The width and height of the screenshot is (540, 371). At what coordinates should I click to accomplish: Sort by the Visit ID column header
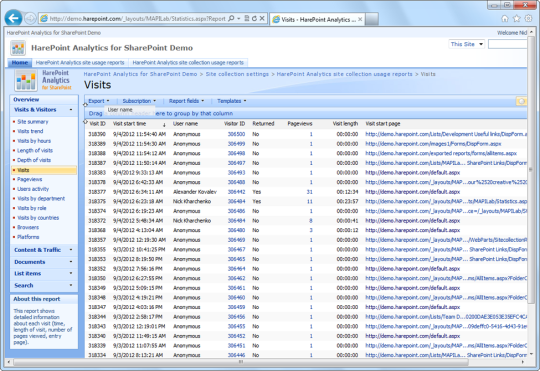coord(97,124)
